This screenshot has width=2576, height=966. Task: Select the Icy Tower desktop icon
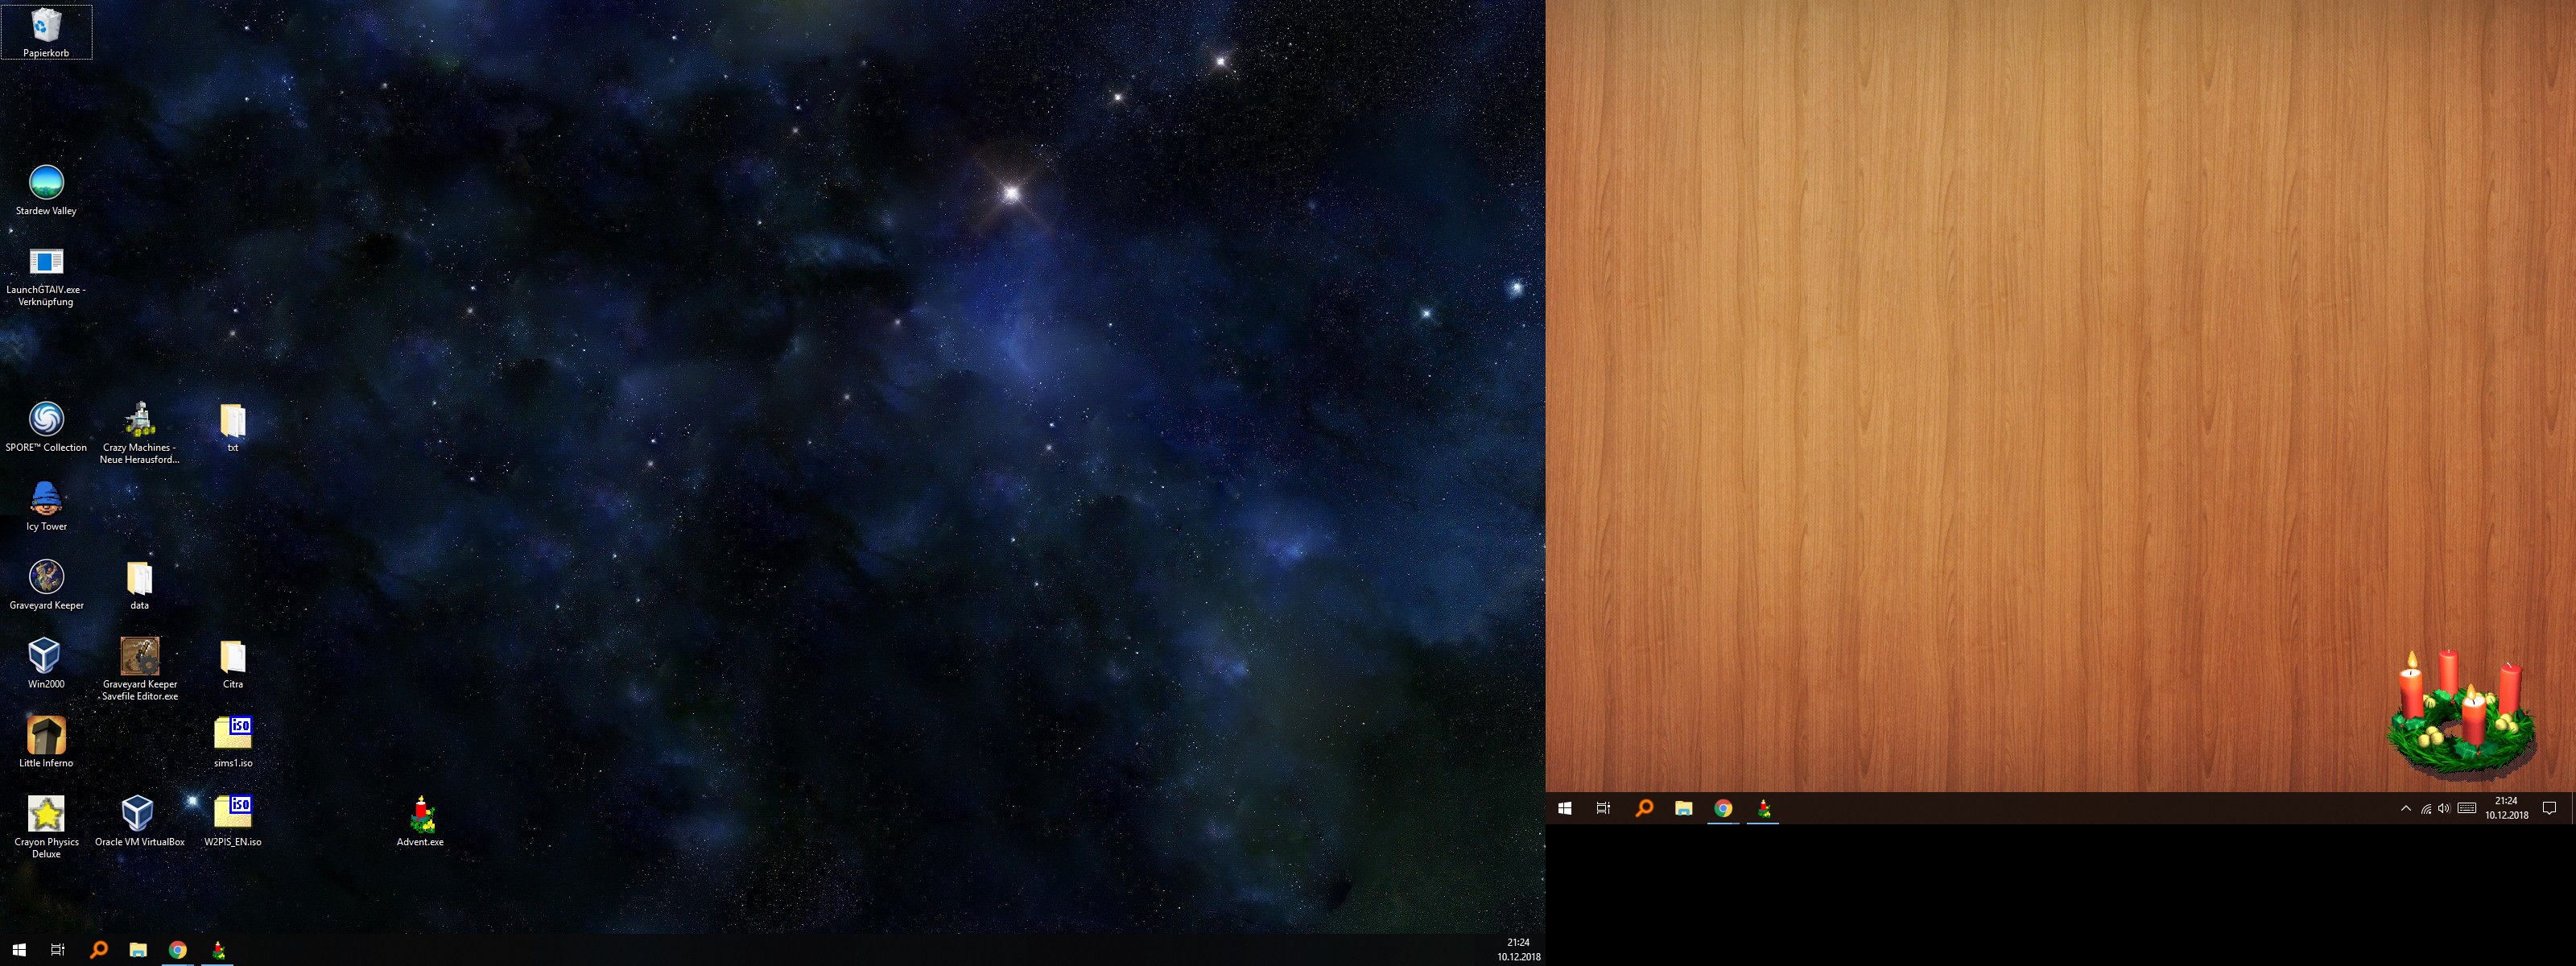point(46,499)
